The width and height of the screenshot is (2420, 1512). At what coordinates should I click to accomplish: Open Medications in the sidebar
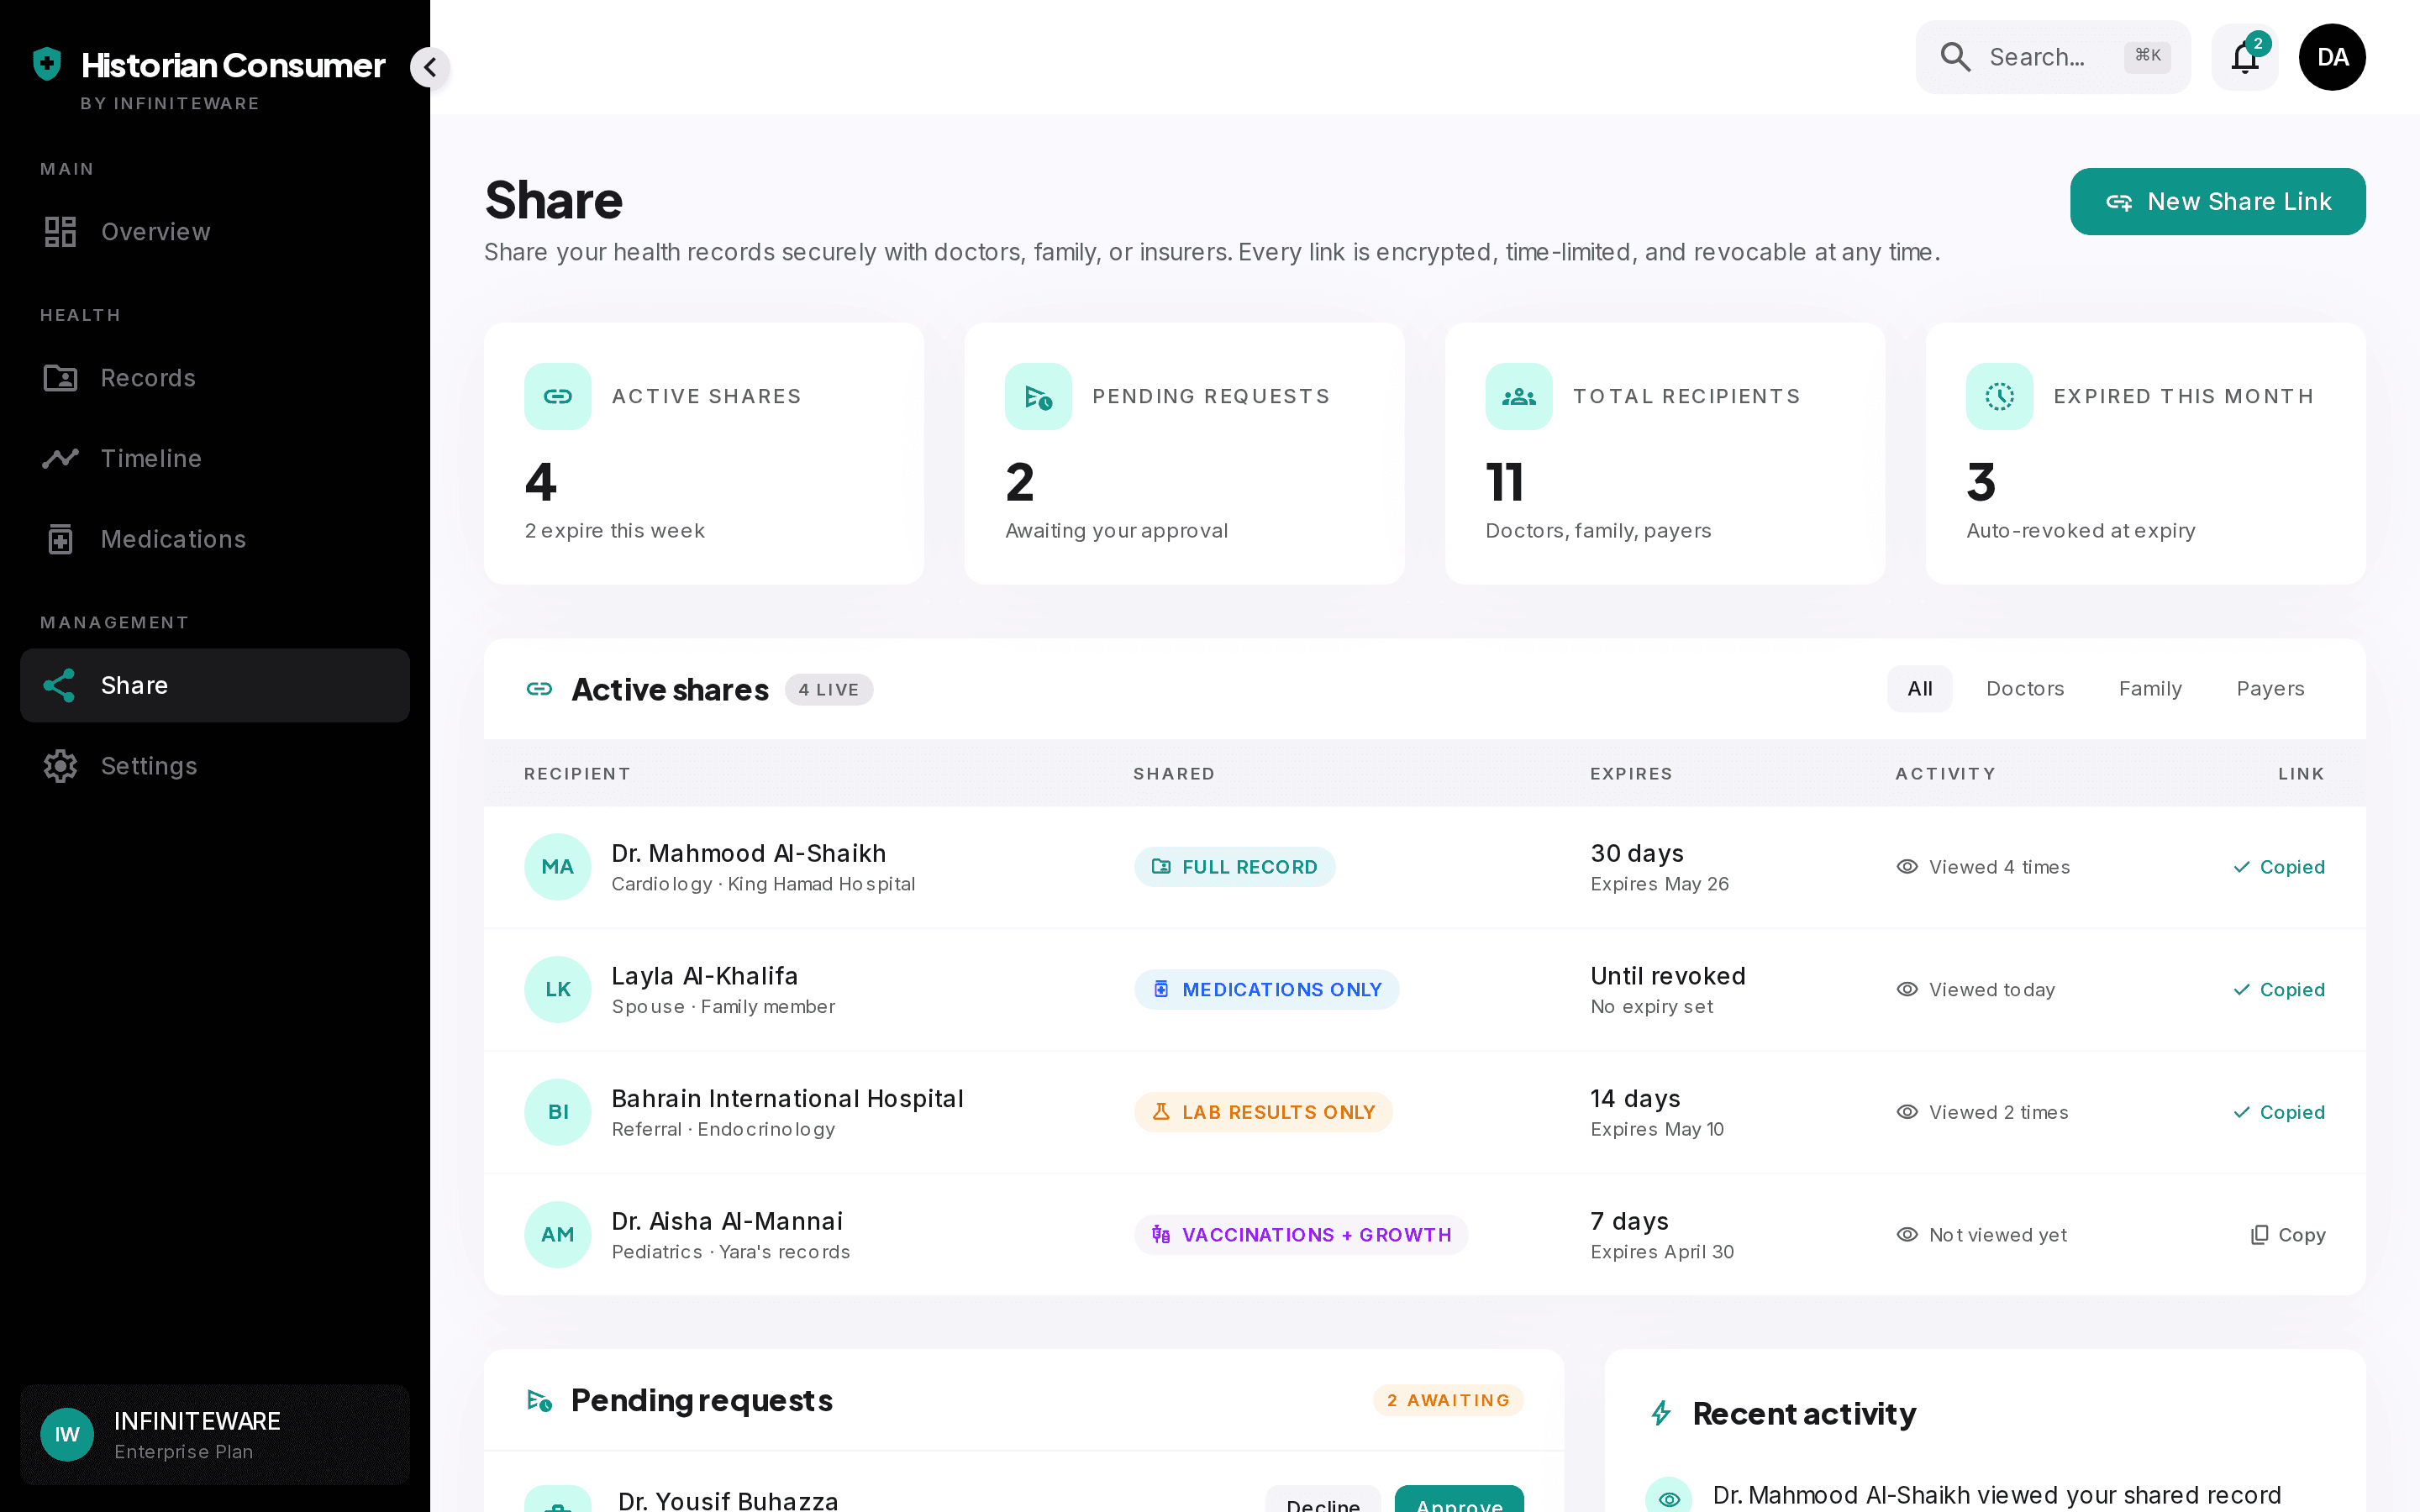click(x=215, y=539)
